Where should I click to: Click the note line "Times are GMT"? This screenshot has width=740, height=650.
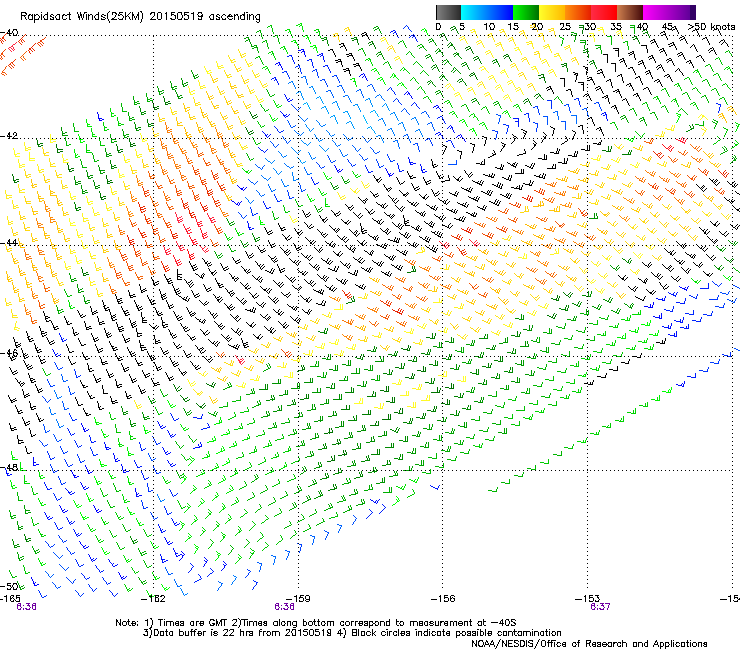316,623
